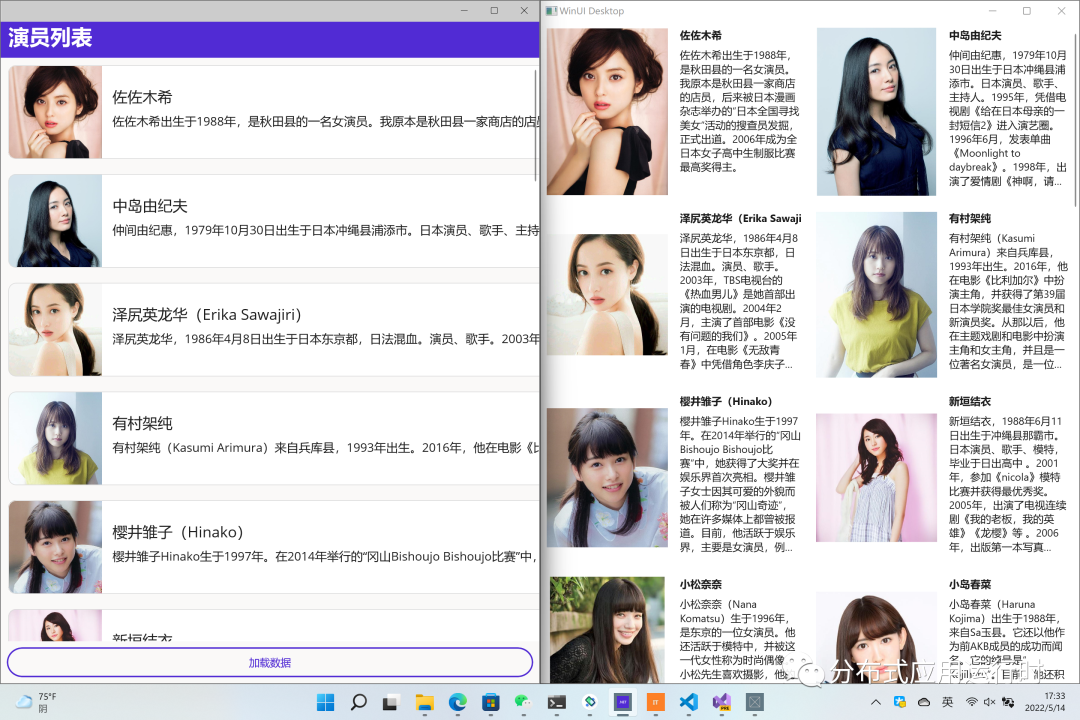Click 泽尻英龙华 photo in left list
The width and height of the screenshot is (1080, 720).
(x=55, y=329)
